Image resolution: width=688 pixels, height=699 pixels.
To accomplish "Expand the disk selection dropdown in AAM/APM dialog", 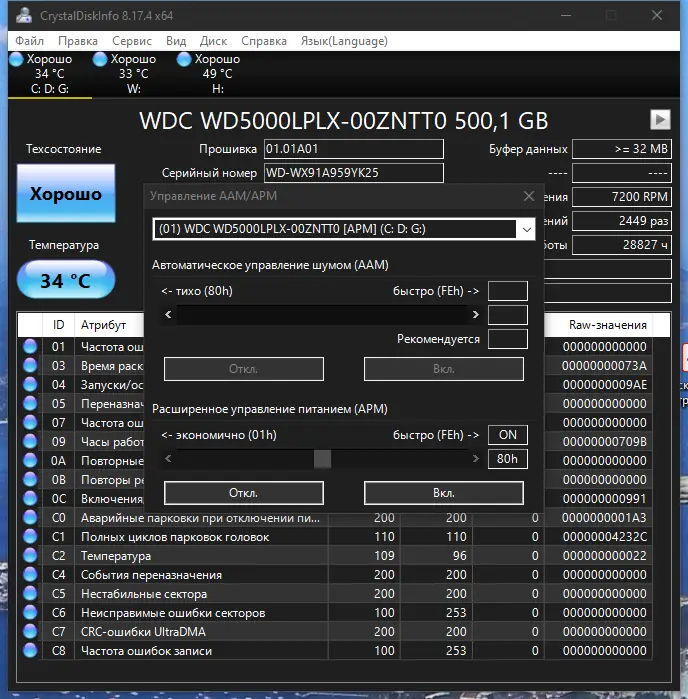I will [526, 229].
